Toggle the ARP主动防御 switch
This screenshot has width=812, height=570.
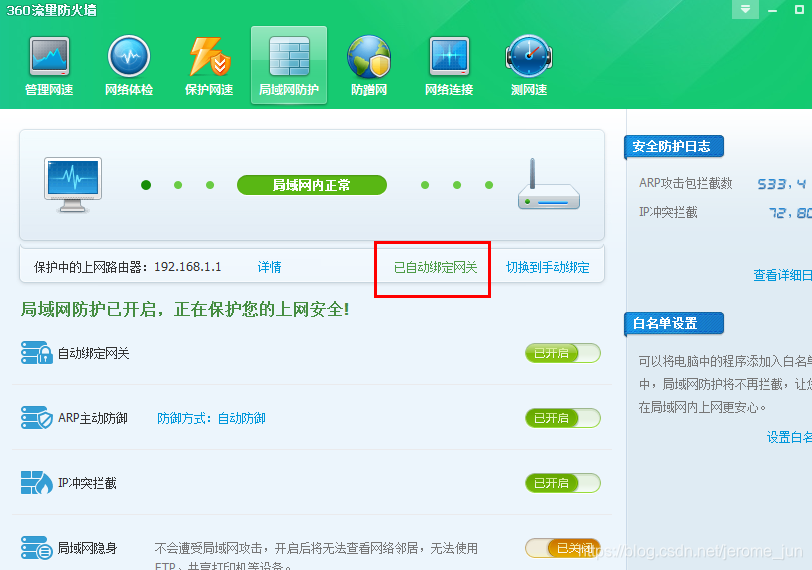pos(562,418)
